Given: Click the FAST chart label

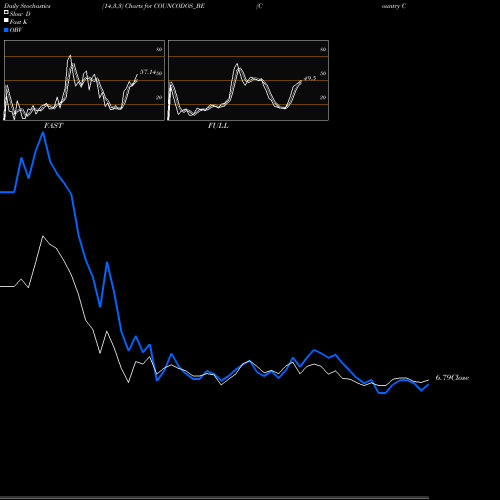Looking at the screenshot, I should coord(53,126).
